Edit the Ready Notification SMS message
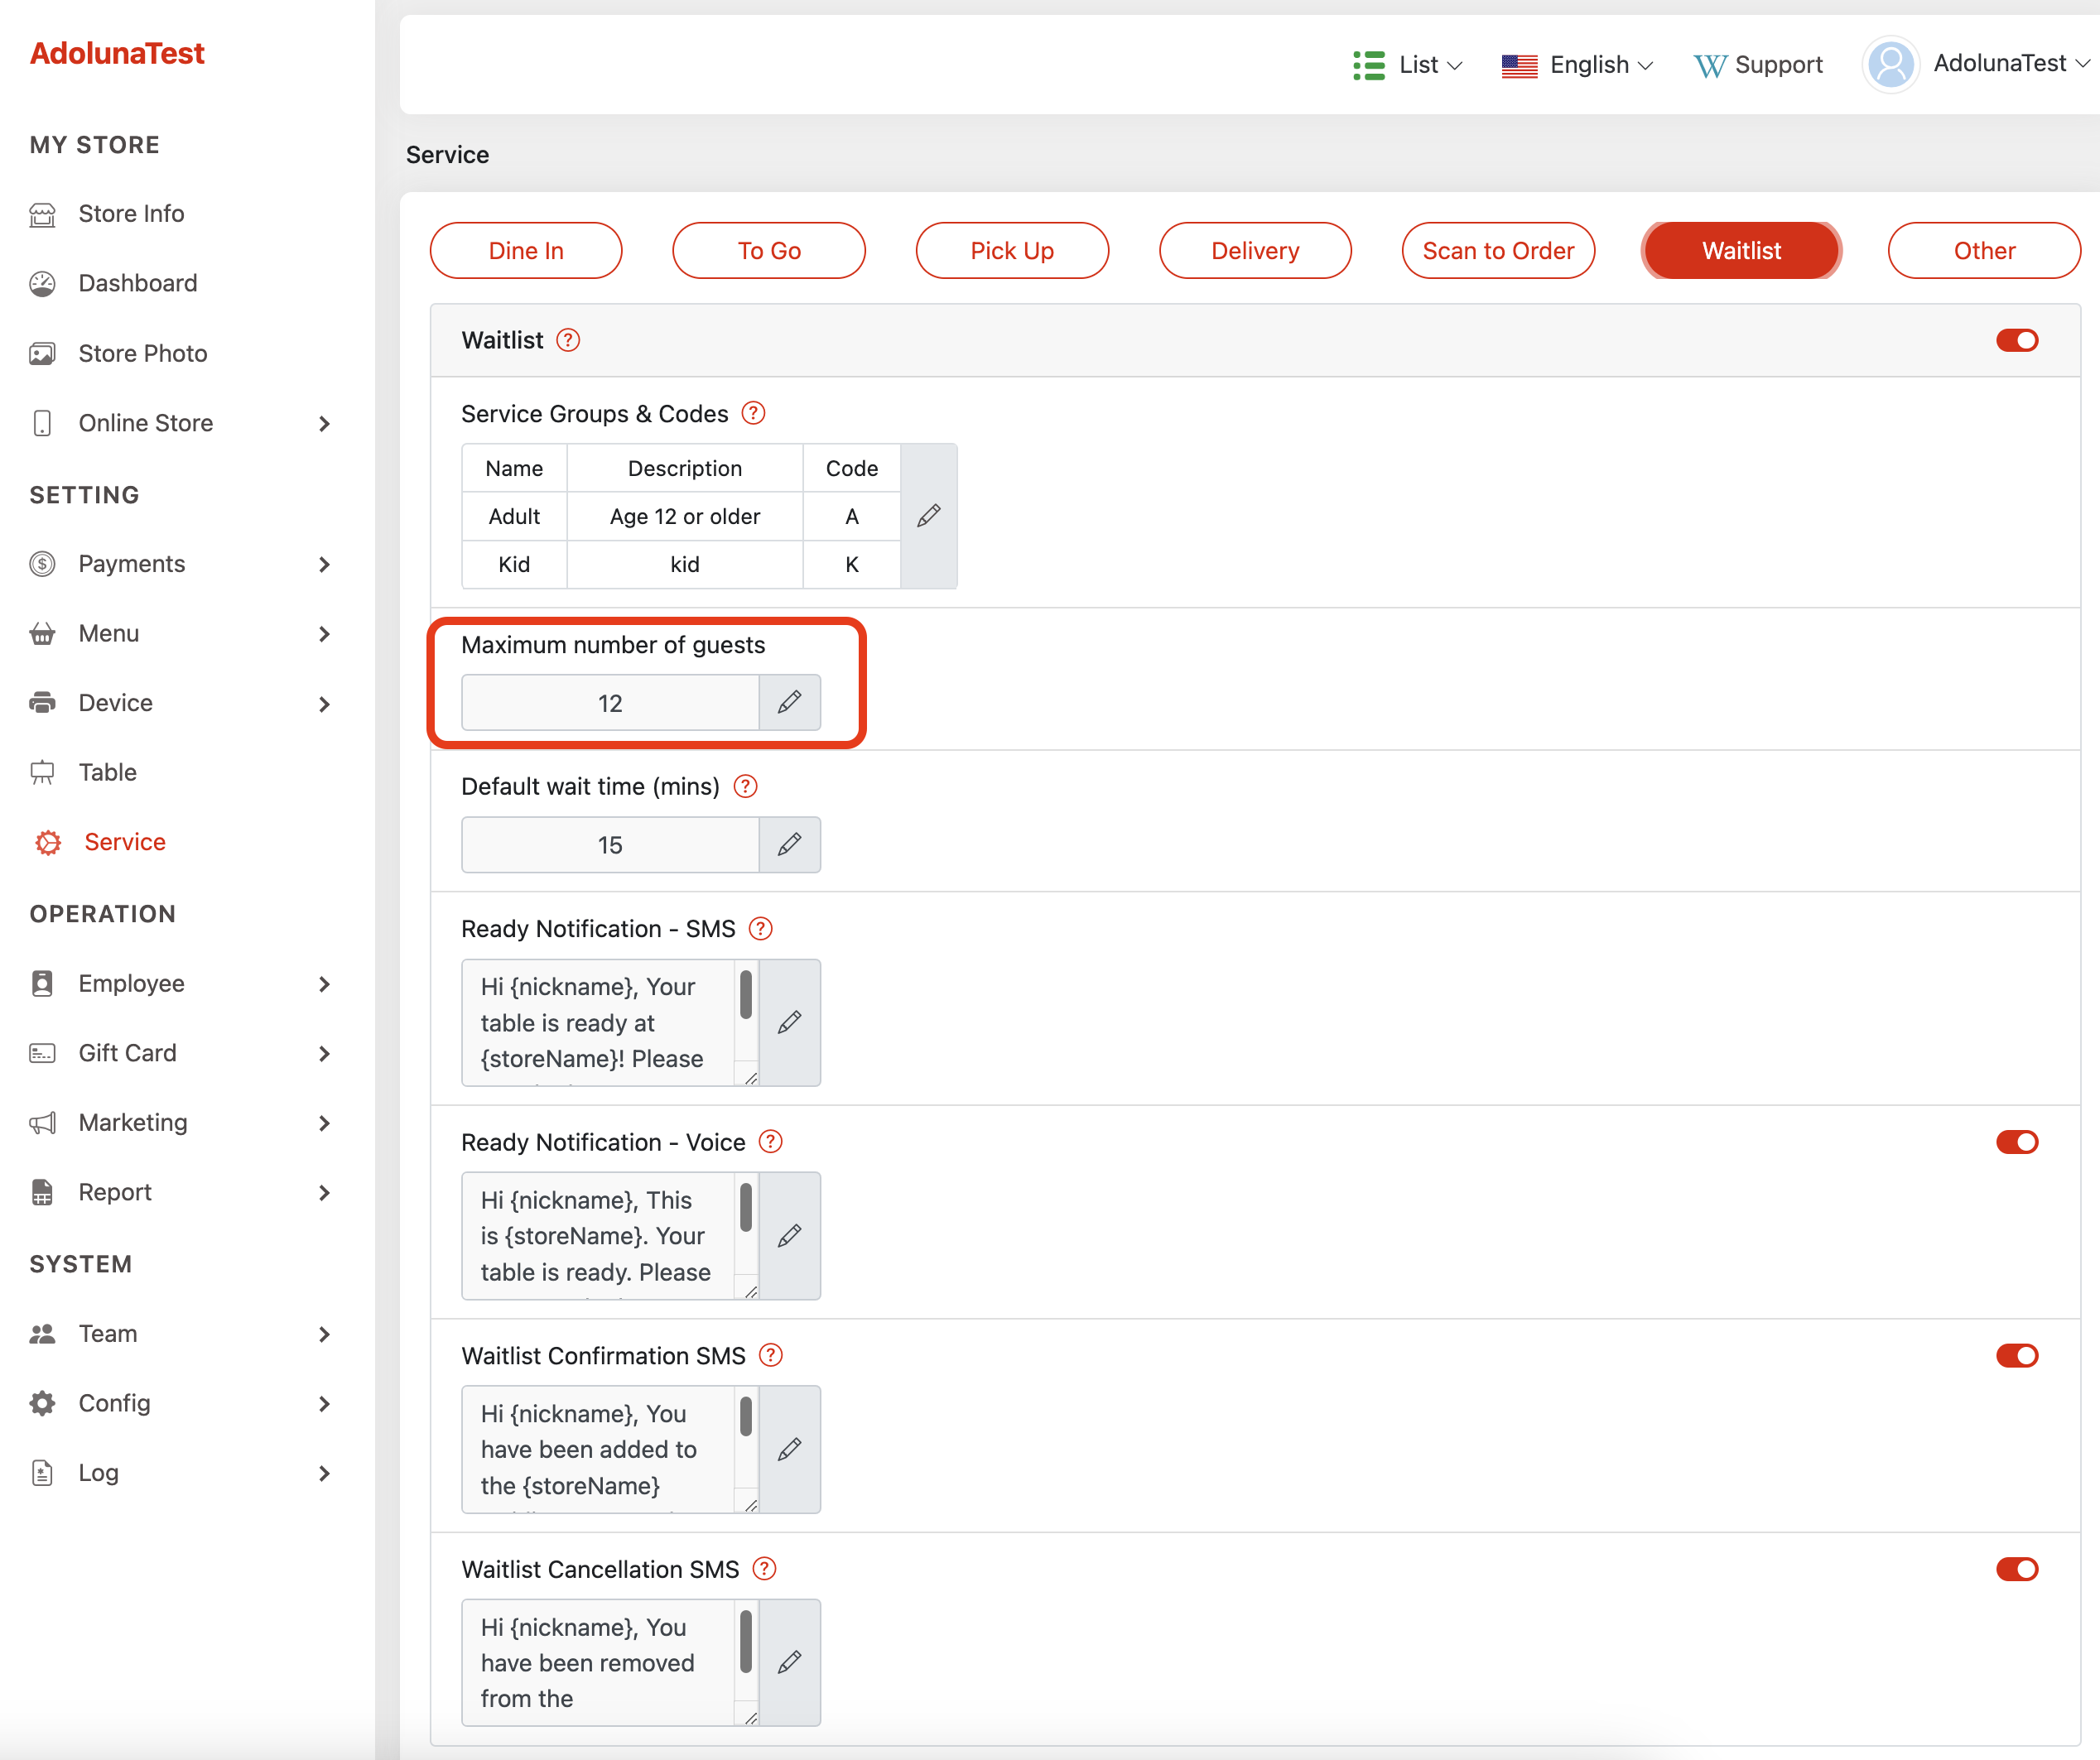The image size is (2100, 1760). click(x=789, y=1022)
